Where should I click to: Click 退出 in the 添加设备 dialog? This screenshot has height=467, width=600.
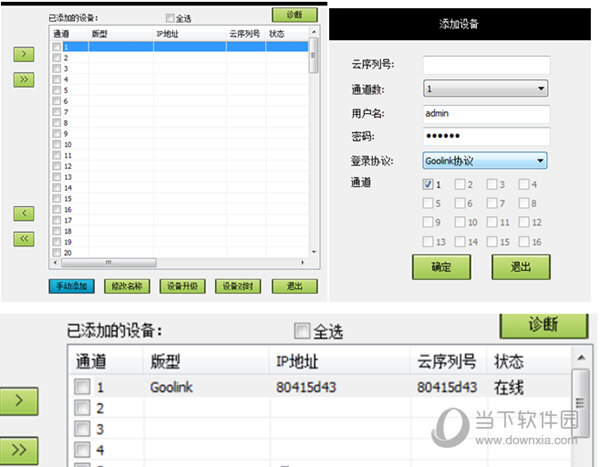tap(521, 267)
